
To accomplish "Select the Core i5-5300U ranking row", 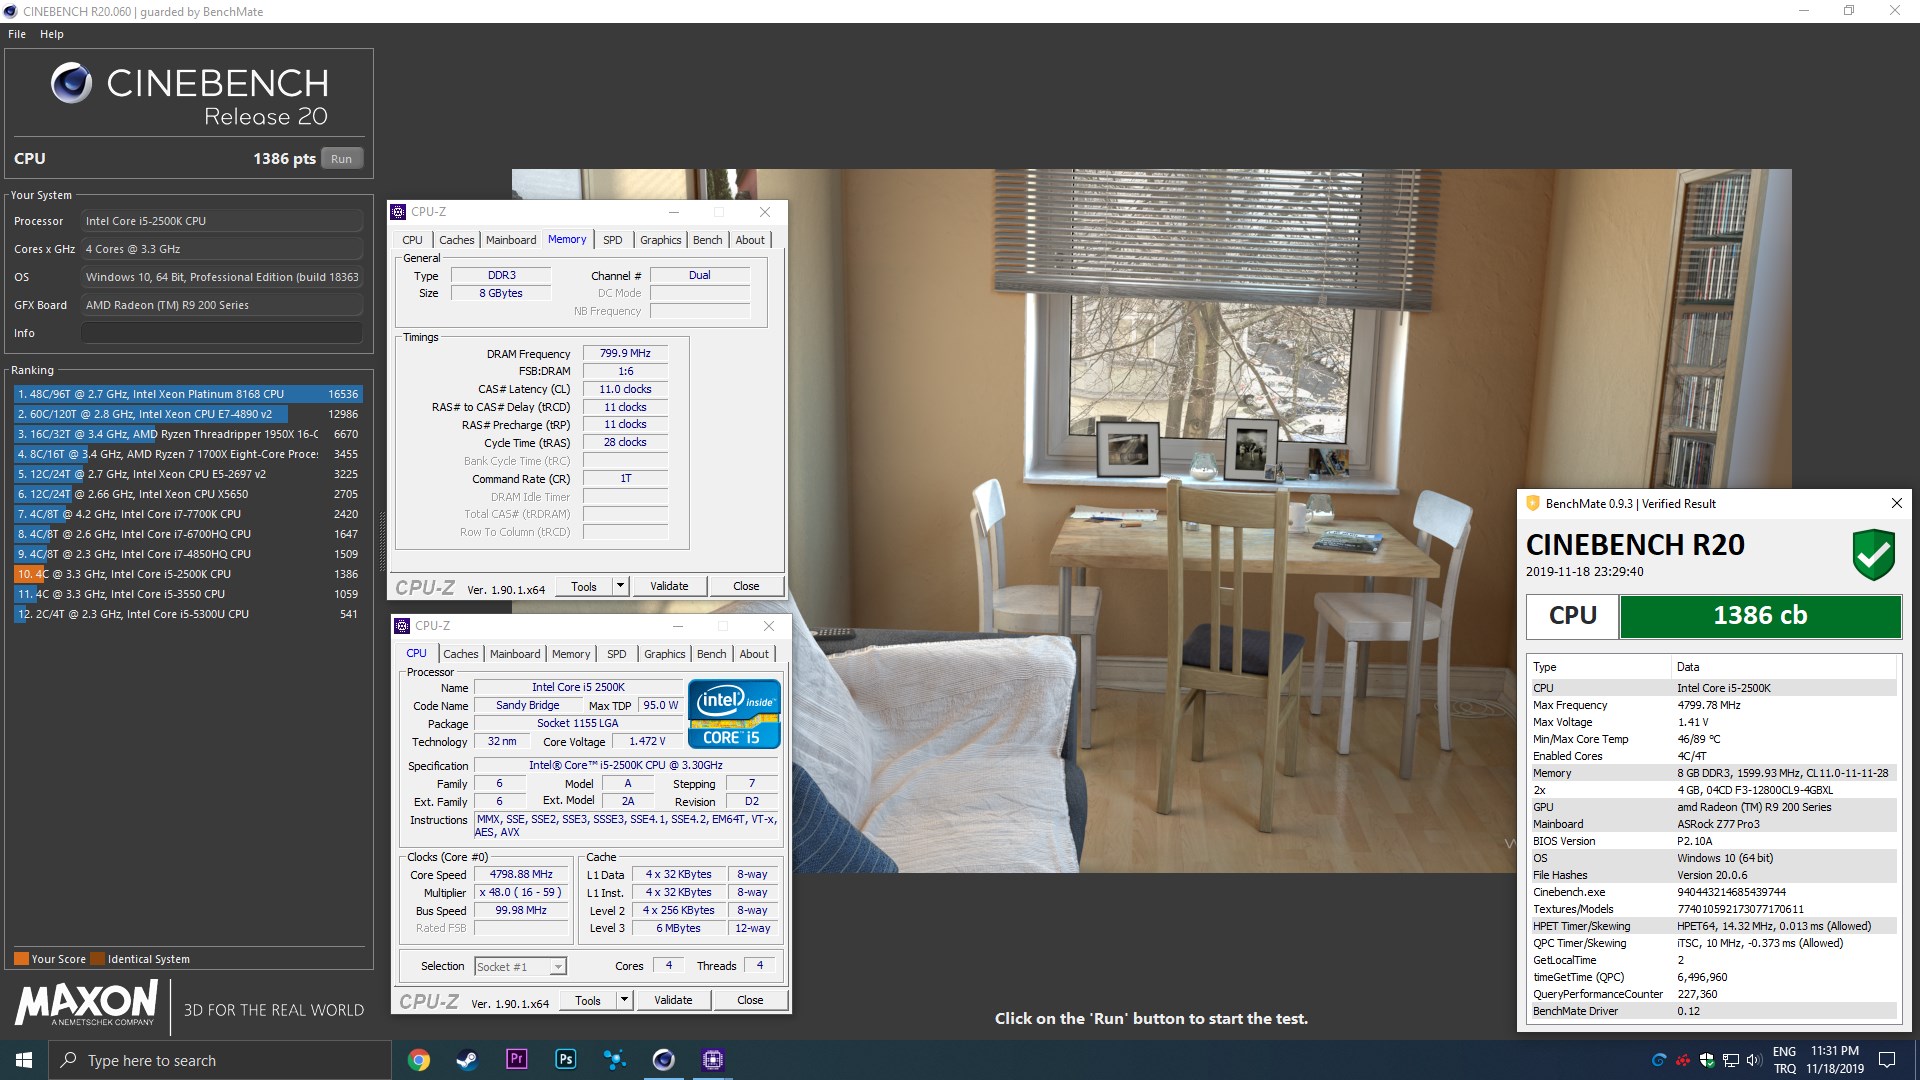I will click(x=188, y=614).
